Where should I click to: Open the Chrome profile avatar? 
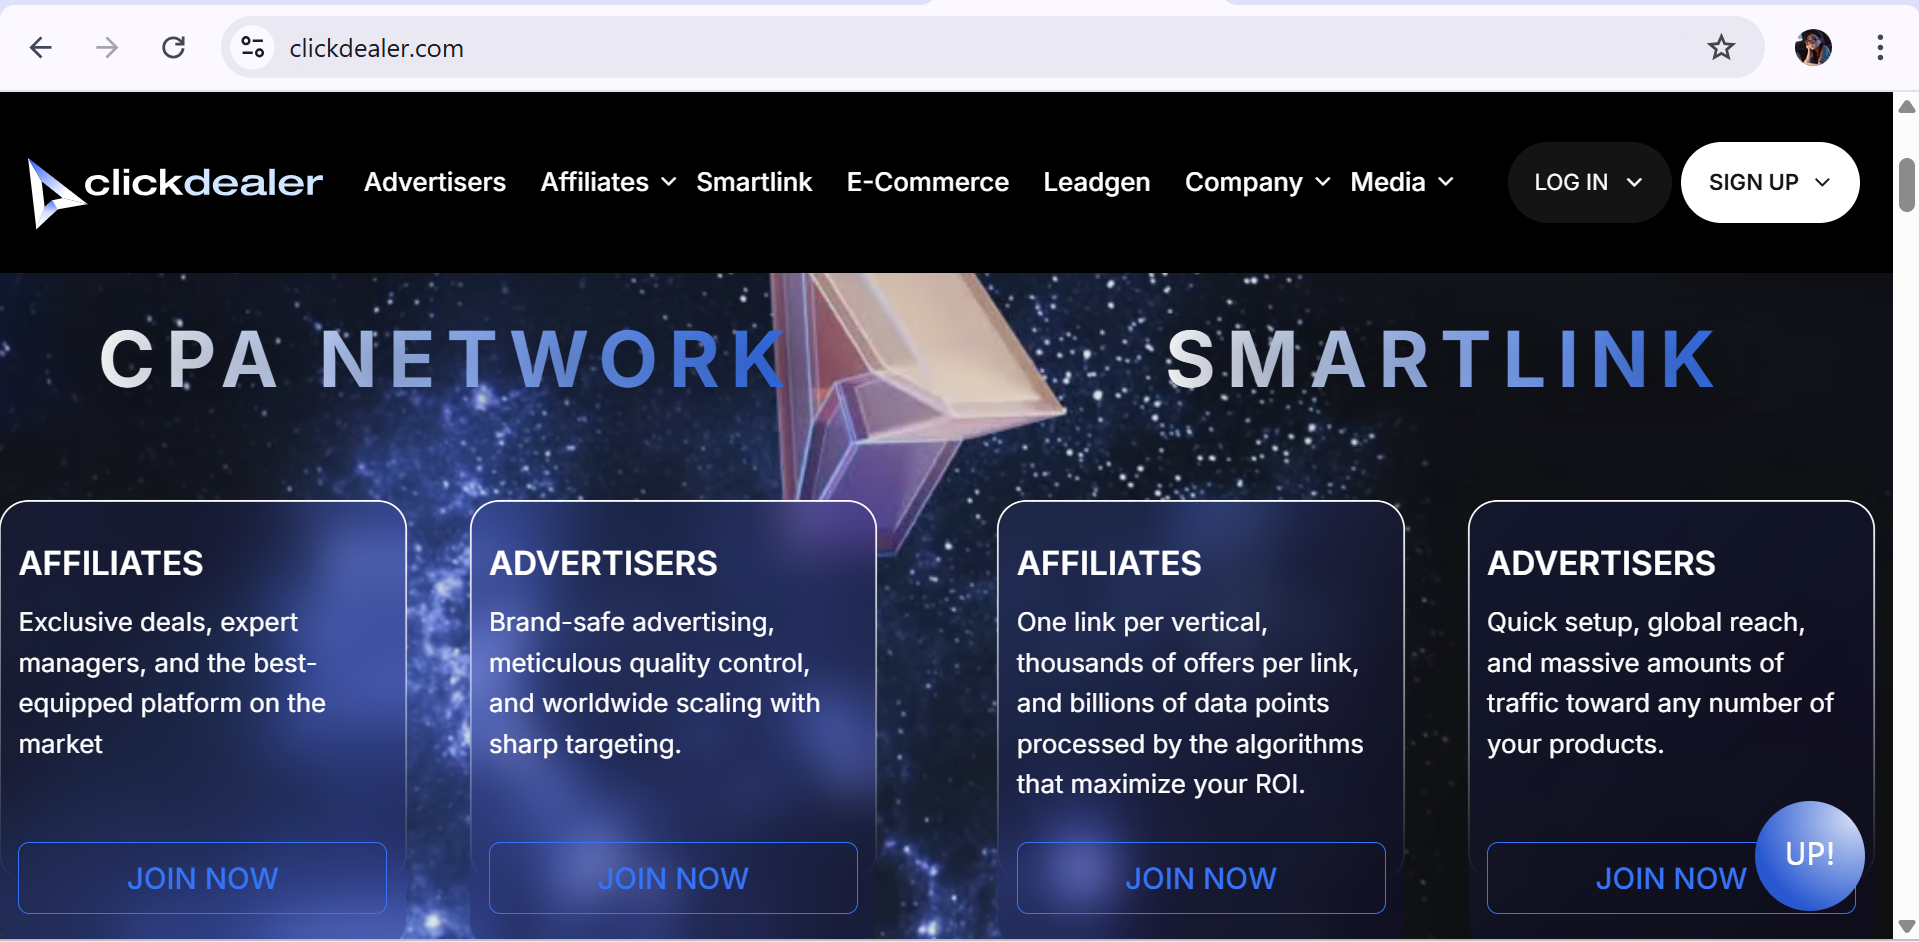(x=1813, y=47)
